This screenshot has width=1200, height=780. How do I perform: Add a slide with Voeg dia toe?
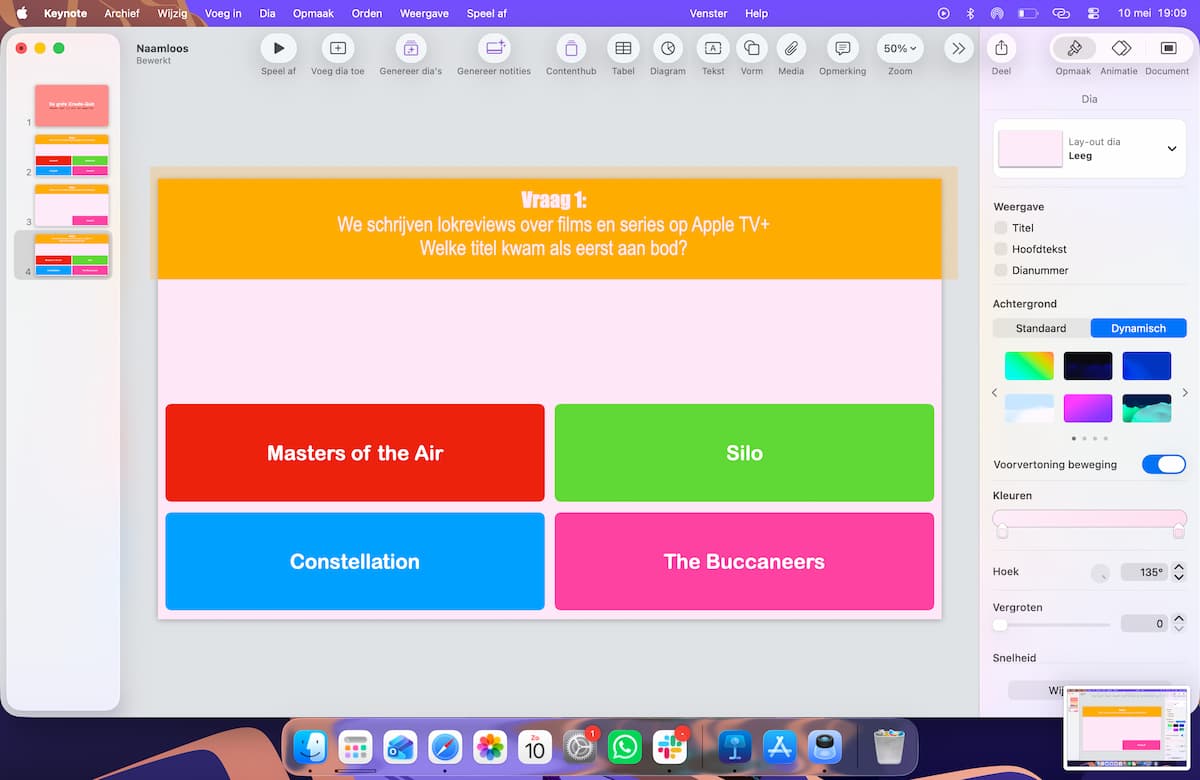point(338,48)
